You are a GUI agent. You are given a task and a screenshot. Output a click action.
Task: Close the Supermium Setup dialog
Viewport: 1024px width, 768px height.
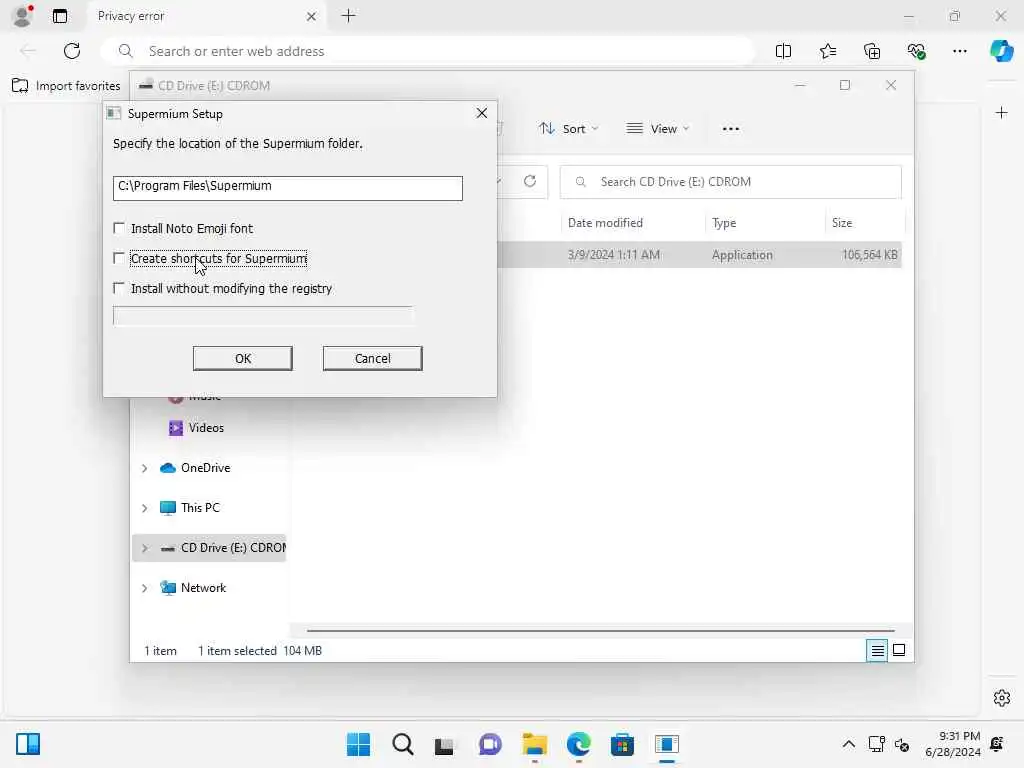coord(482,113)
